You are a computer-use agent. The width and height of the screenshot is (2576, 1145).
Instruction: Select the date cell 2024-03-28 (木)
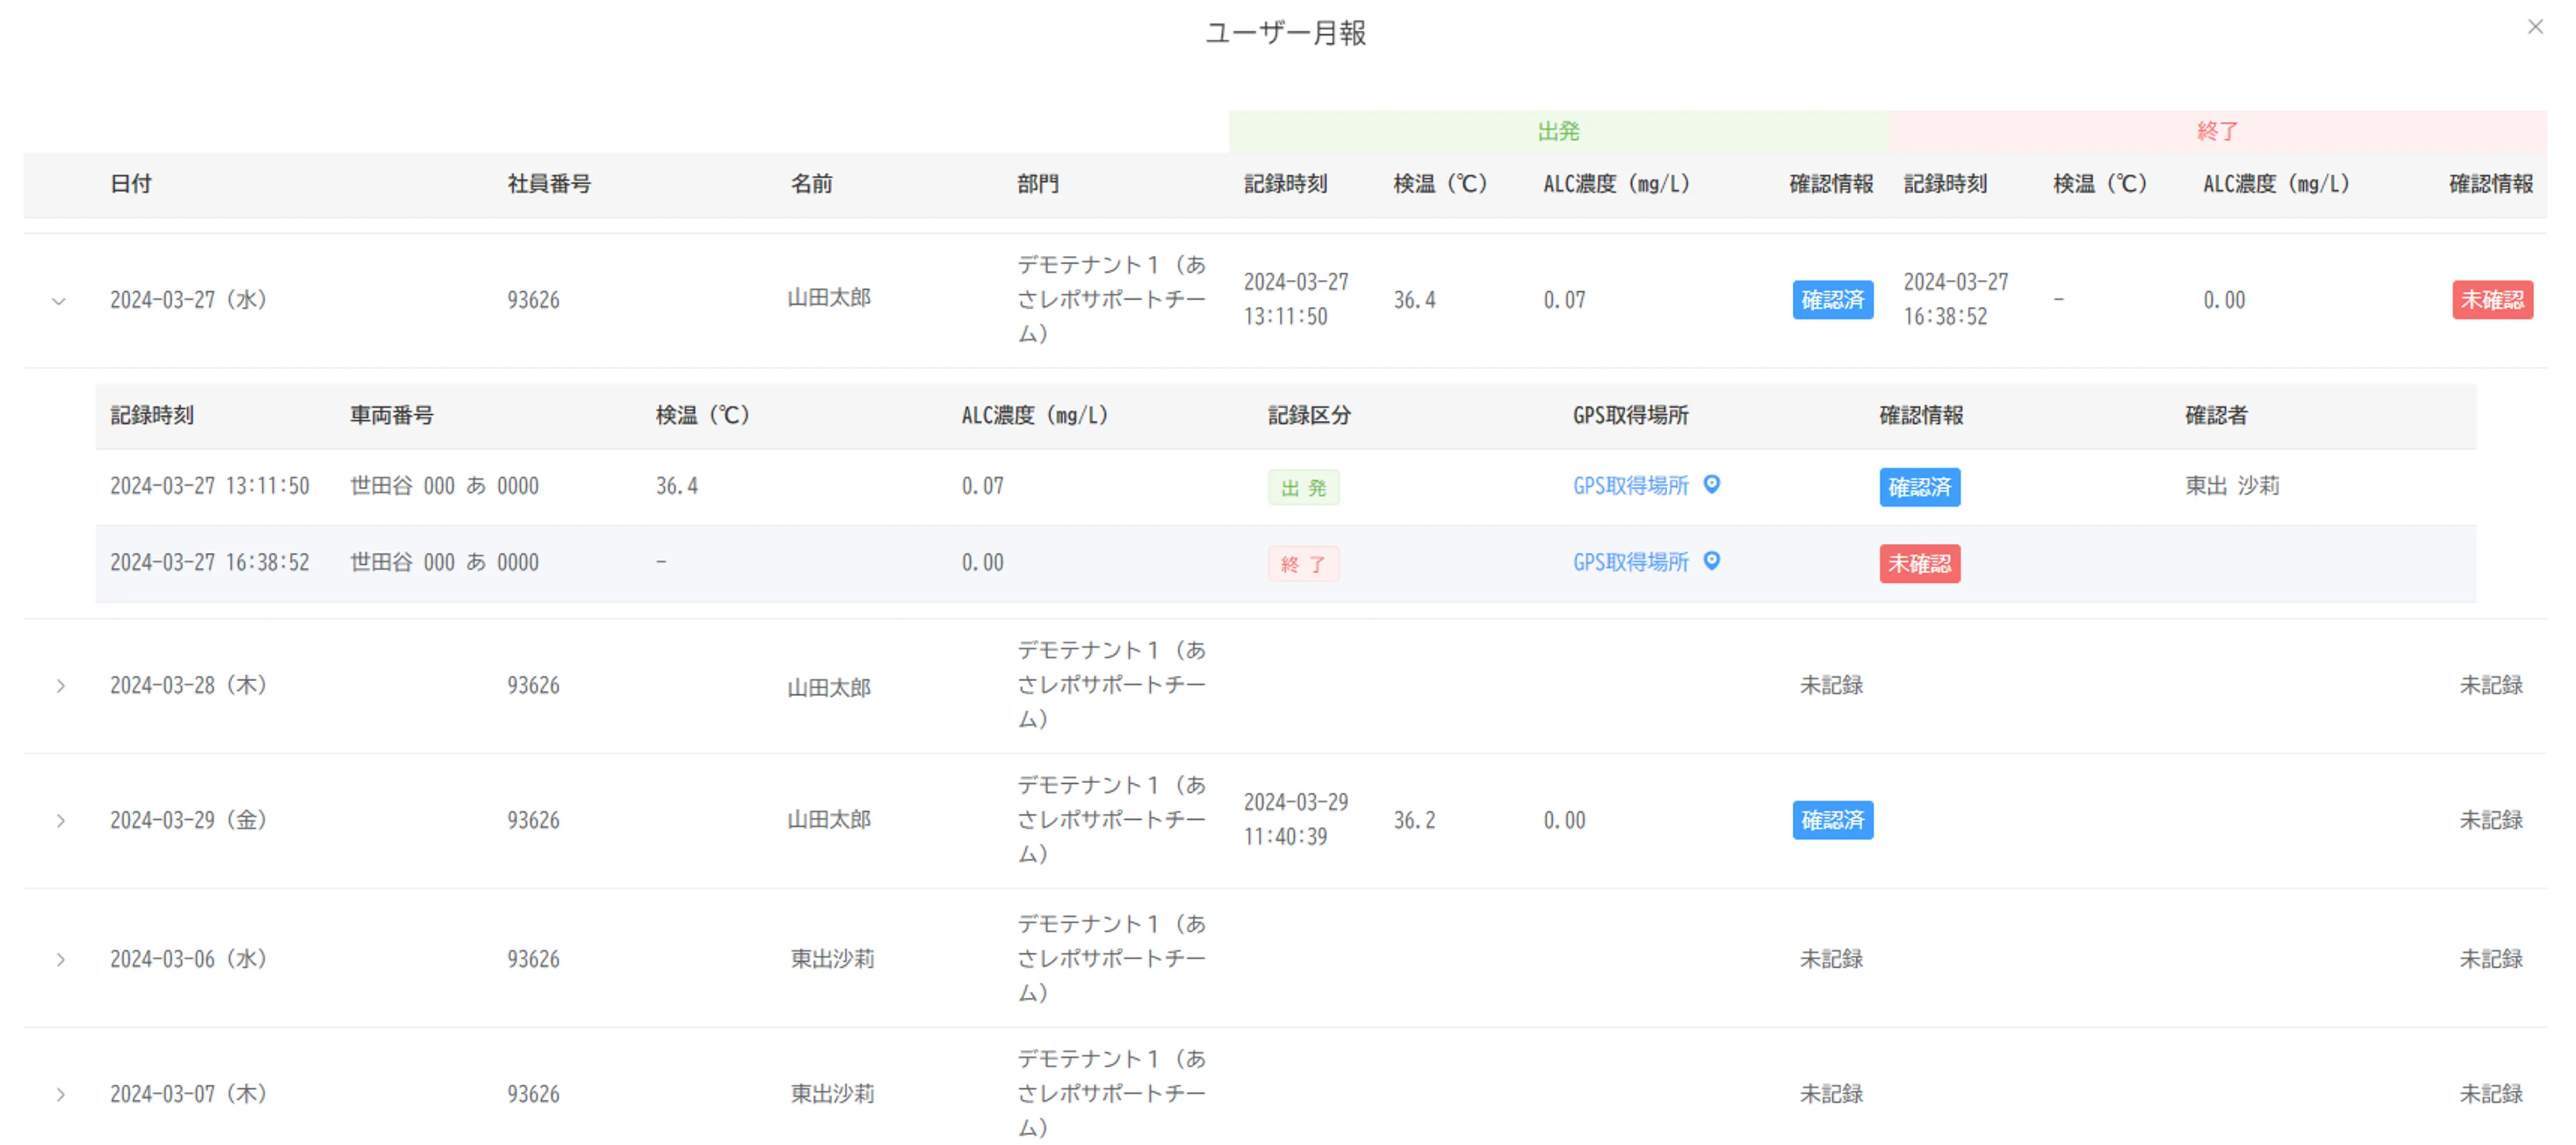click(188, 686)
